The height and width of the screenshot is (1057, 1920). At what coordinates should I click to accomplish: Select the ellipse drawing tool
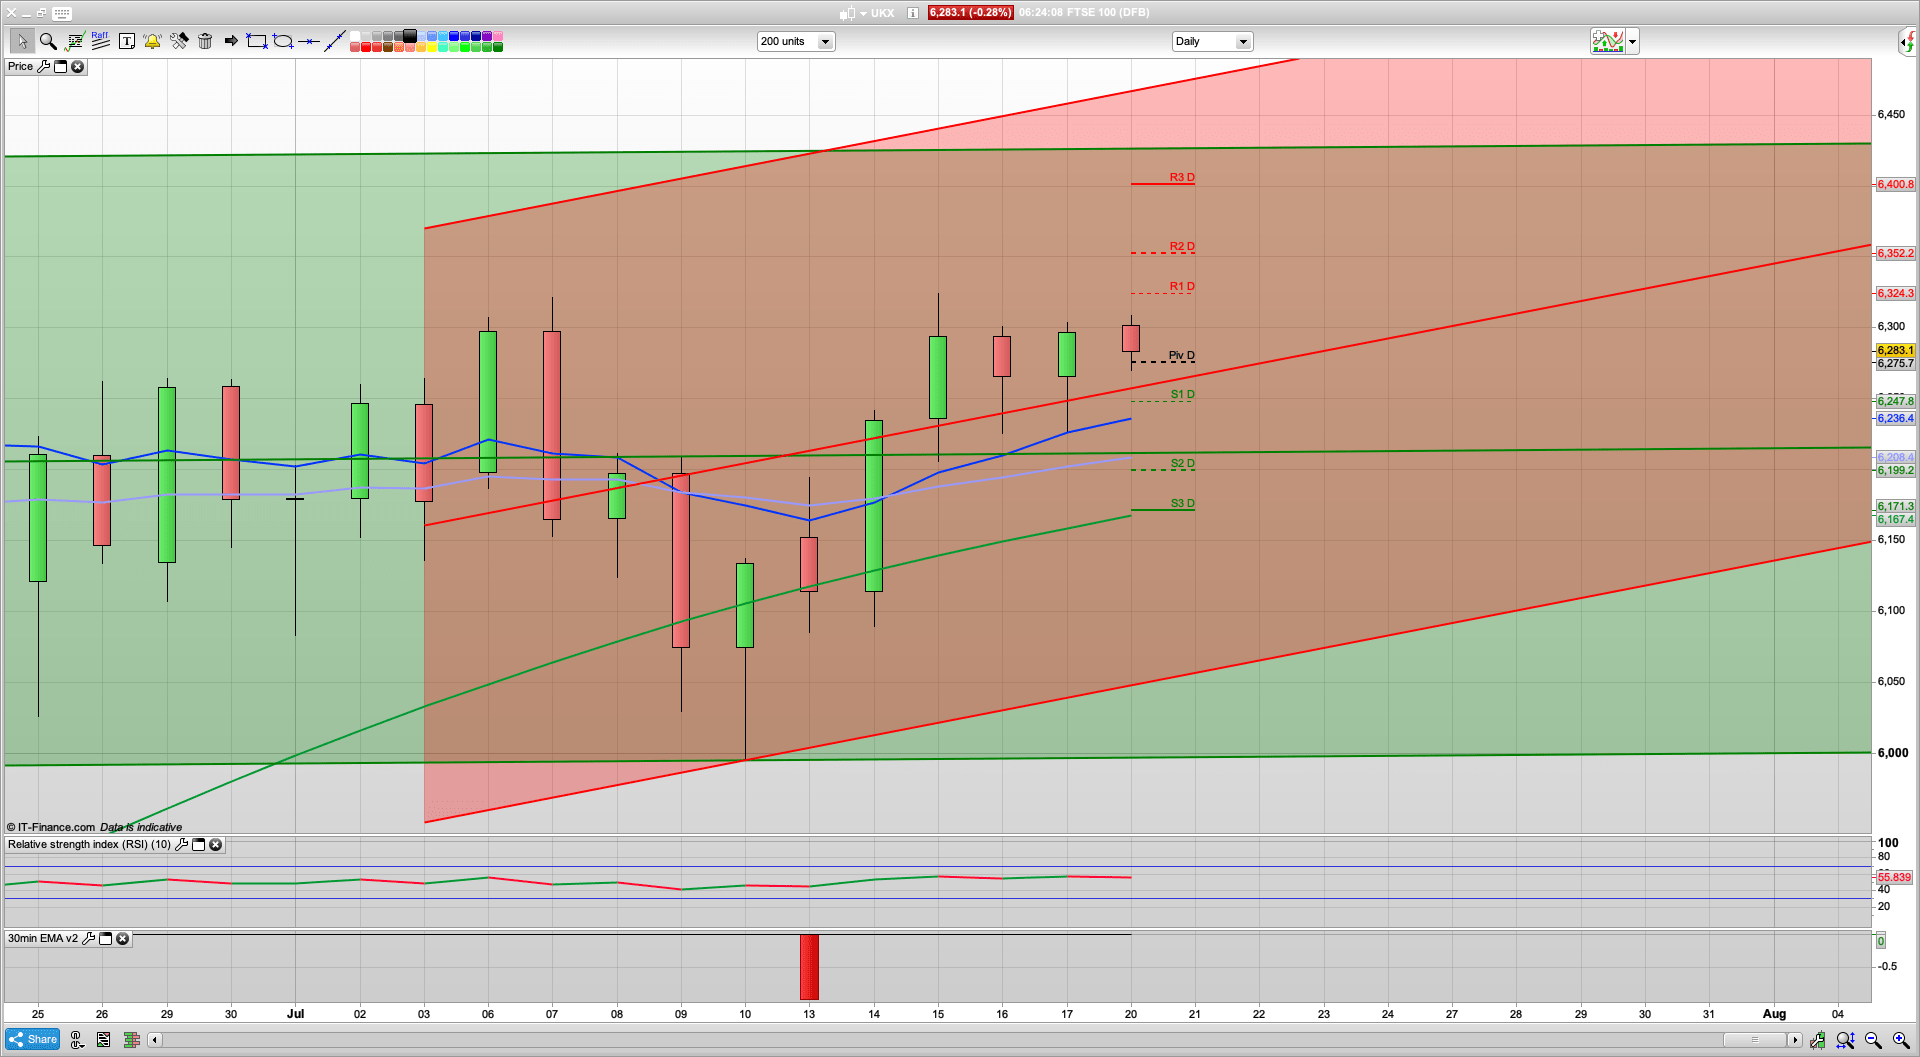click(x=283, y=41)
